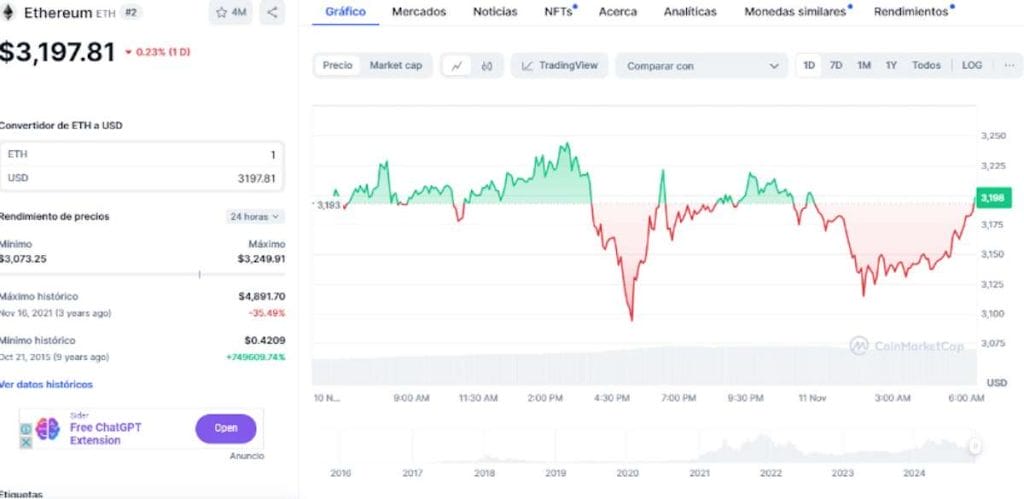The height and width of the screenshot is (499, 1024).
Task: Close the Sider ad with X icon
Action: point(25,443)
